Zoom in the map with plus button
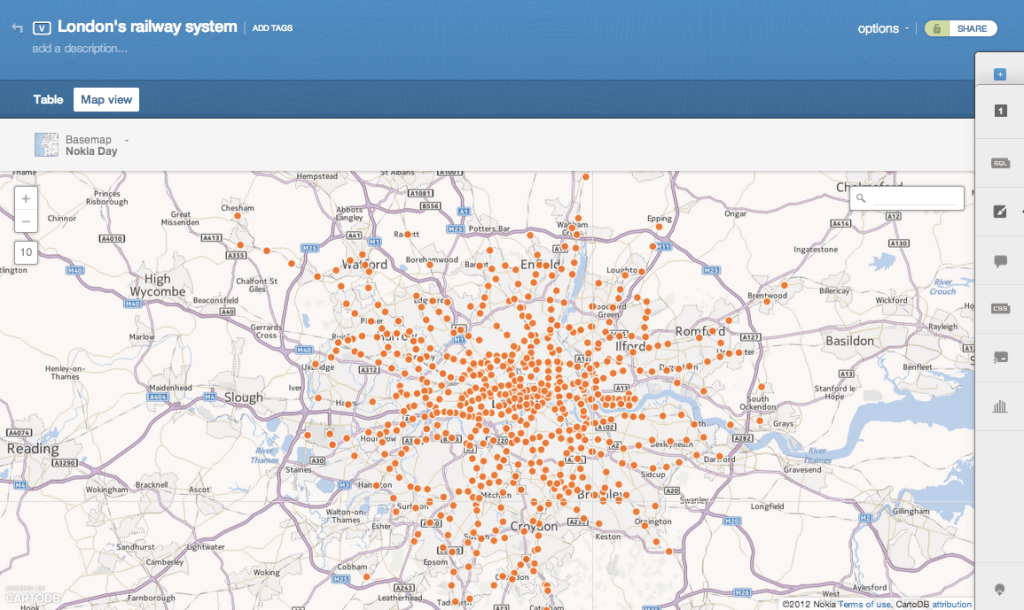The width and height of the screenshot is (1024, 610). point(27,198)
